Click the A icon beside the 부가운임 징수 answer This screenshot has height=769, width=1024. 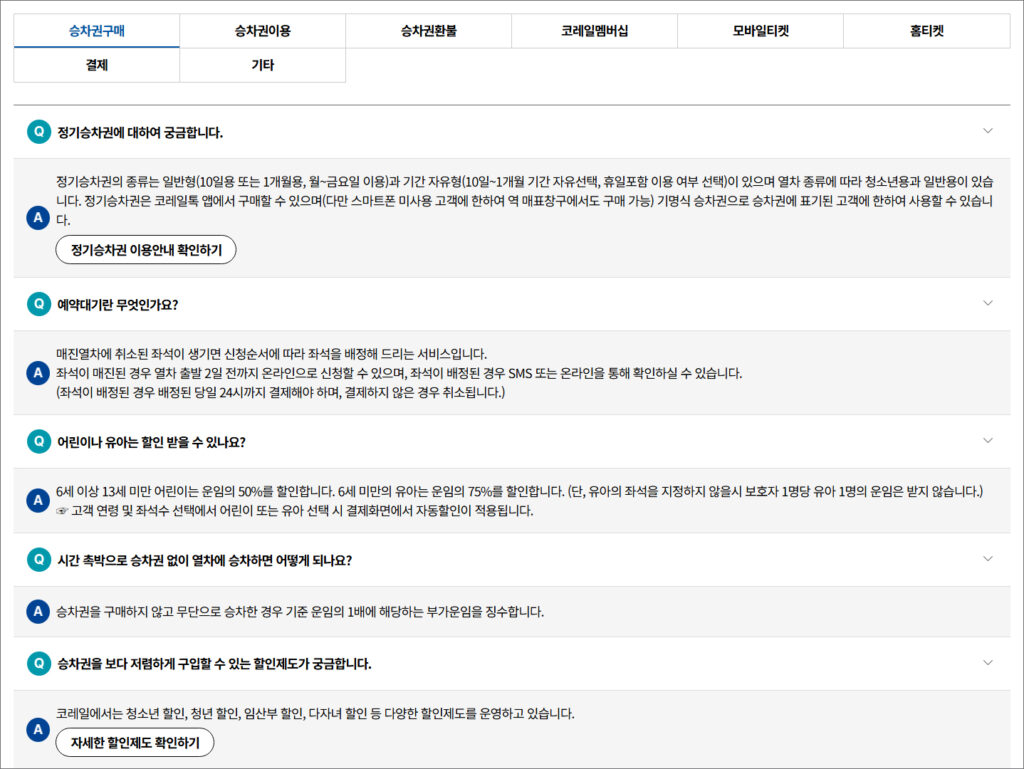[x=38, y=611]
